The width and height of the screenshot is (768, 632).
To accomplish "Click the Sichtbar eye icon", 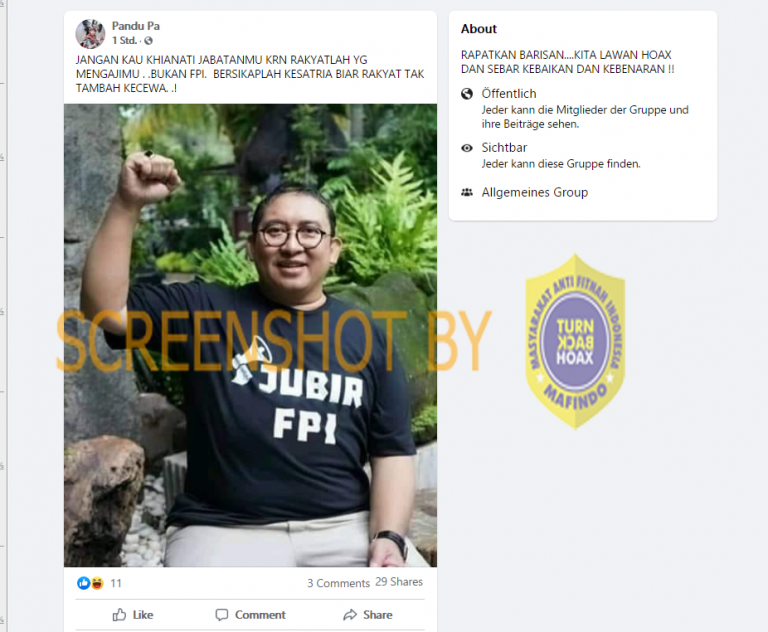I will [x=467, y=147].
